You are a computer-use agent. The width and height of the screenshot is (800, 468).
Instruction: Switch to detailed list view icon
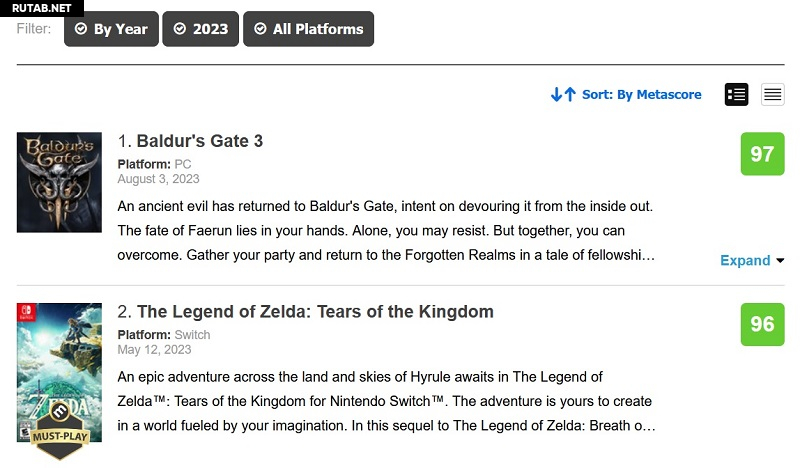pyautogui.click(x=737, y=94)
